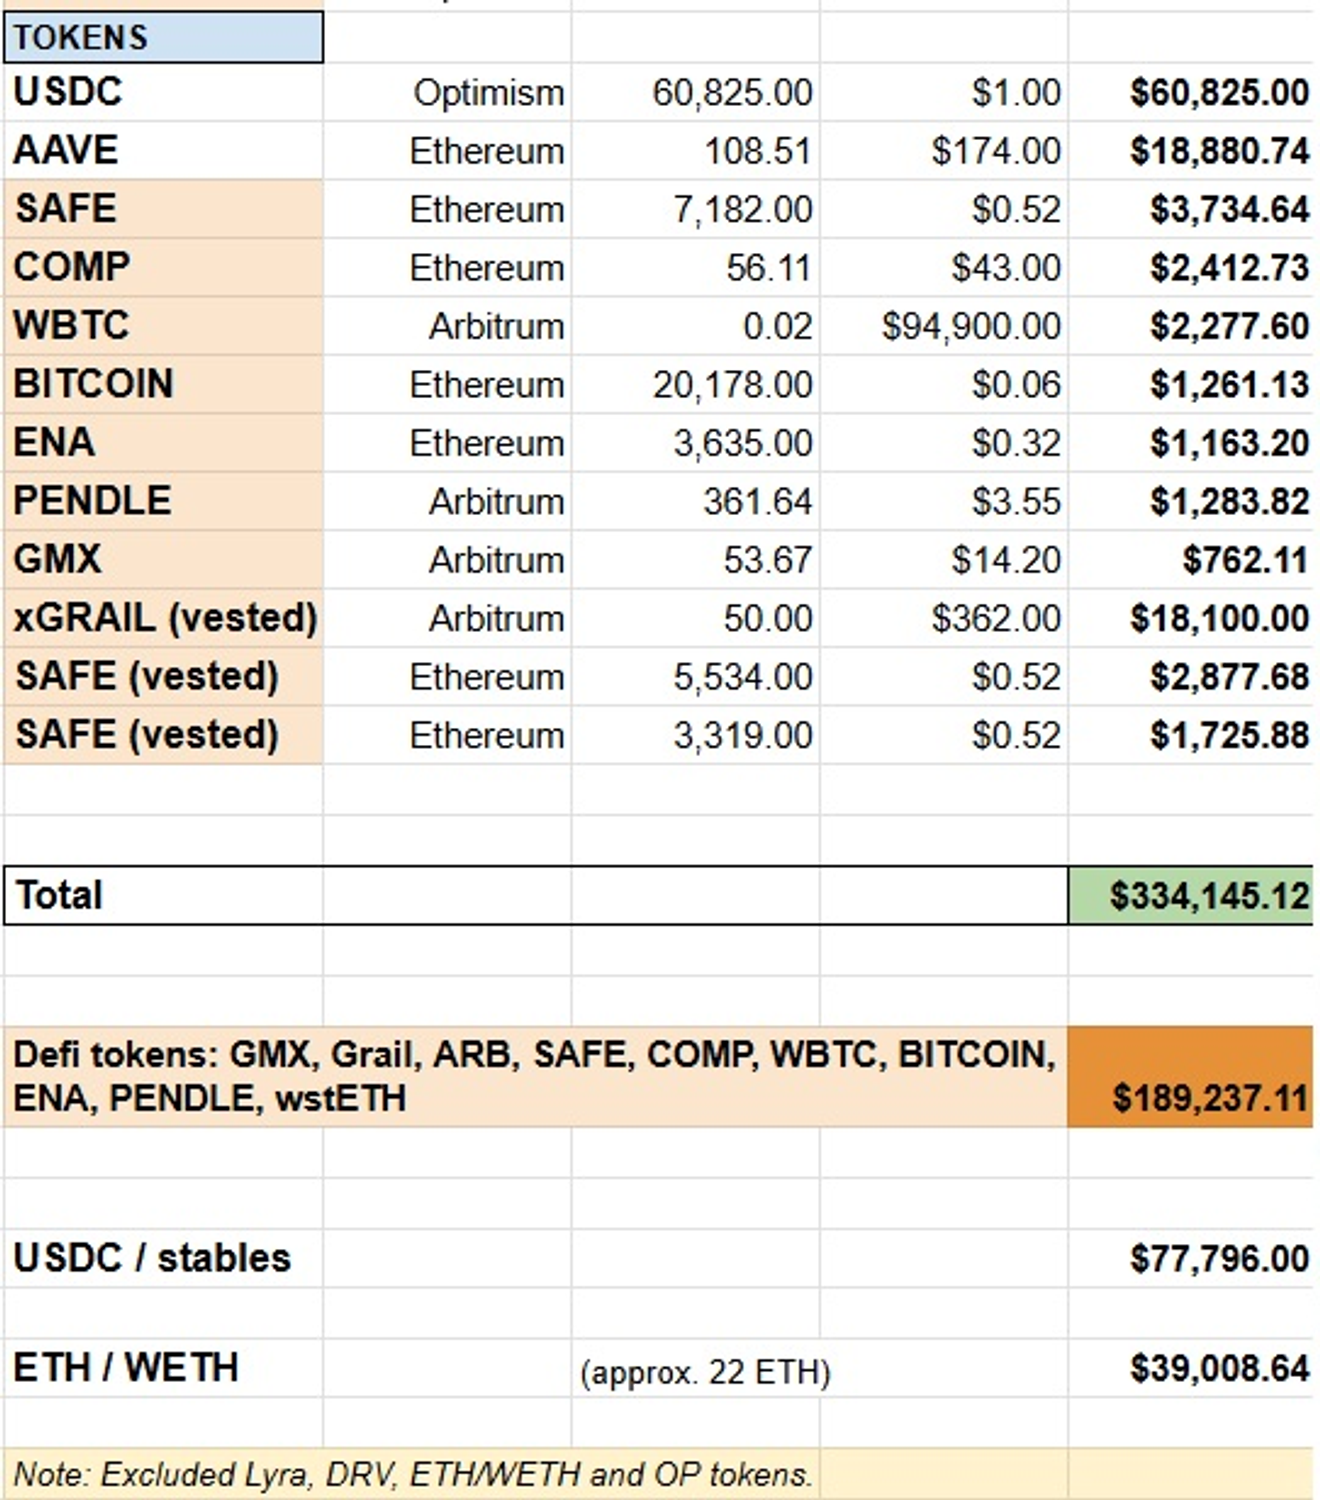This screenshot has width=1320, height=1500.
Task: Click the xGRAIL value $18,100.00 cell
Action: coord(1218,618)
